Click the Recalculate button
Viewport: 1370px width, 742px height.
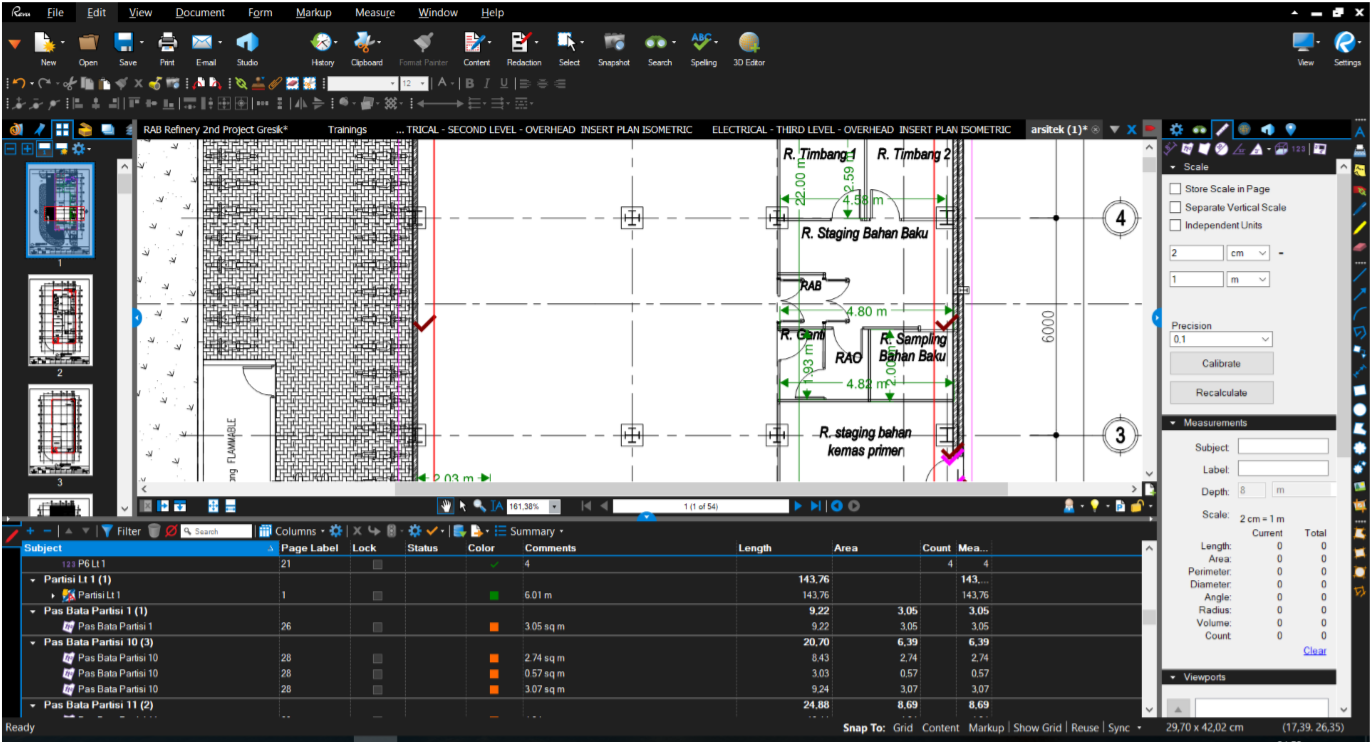click(x=1221, y=393)
